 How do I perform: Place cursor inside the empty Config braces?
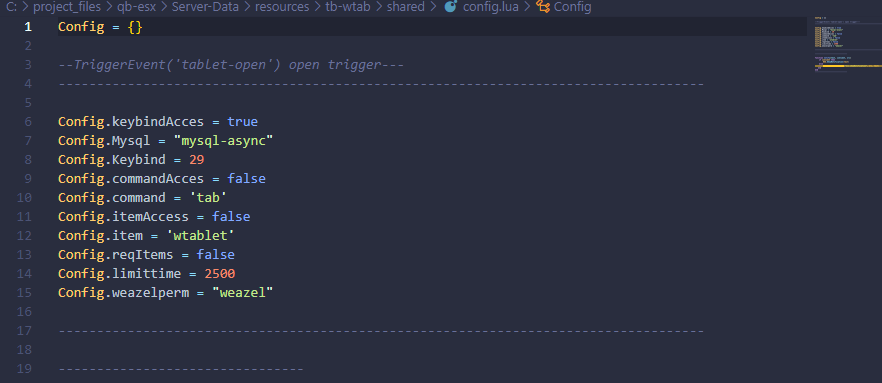pos(136,27)
